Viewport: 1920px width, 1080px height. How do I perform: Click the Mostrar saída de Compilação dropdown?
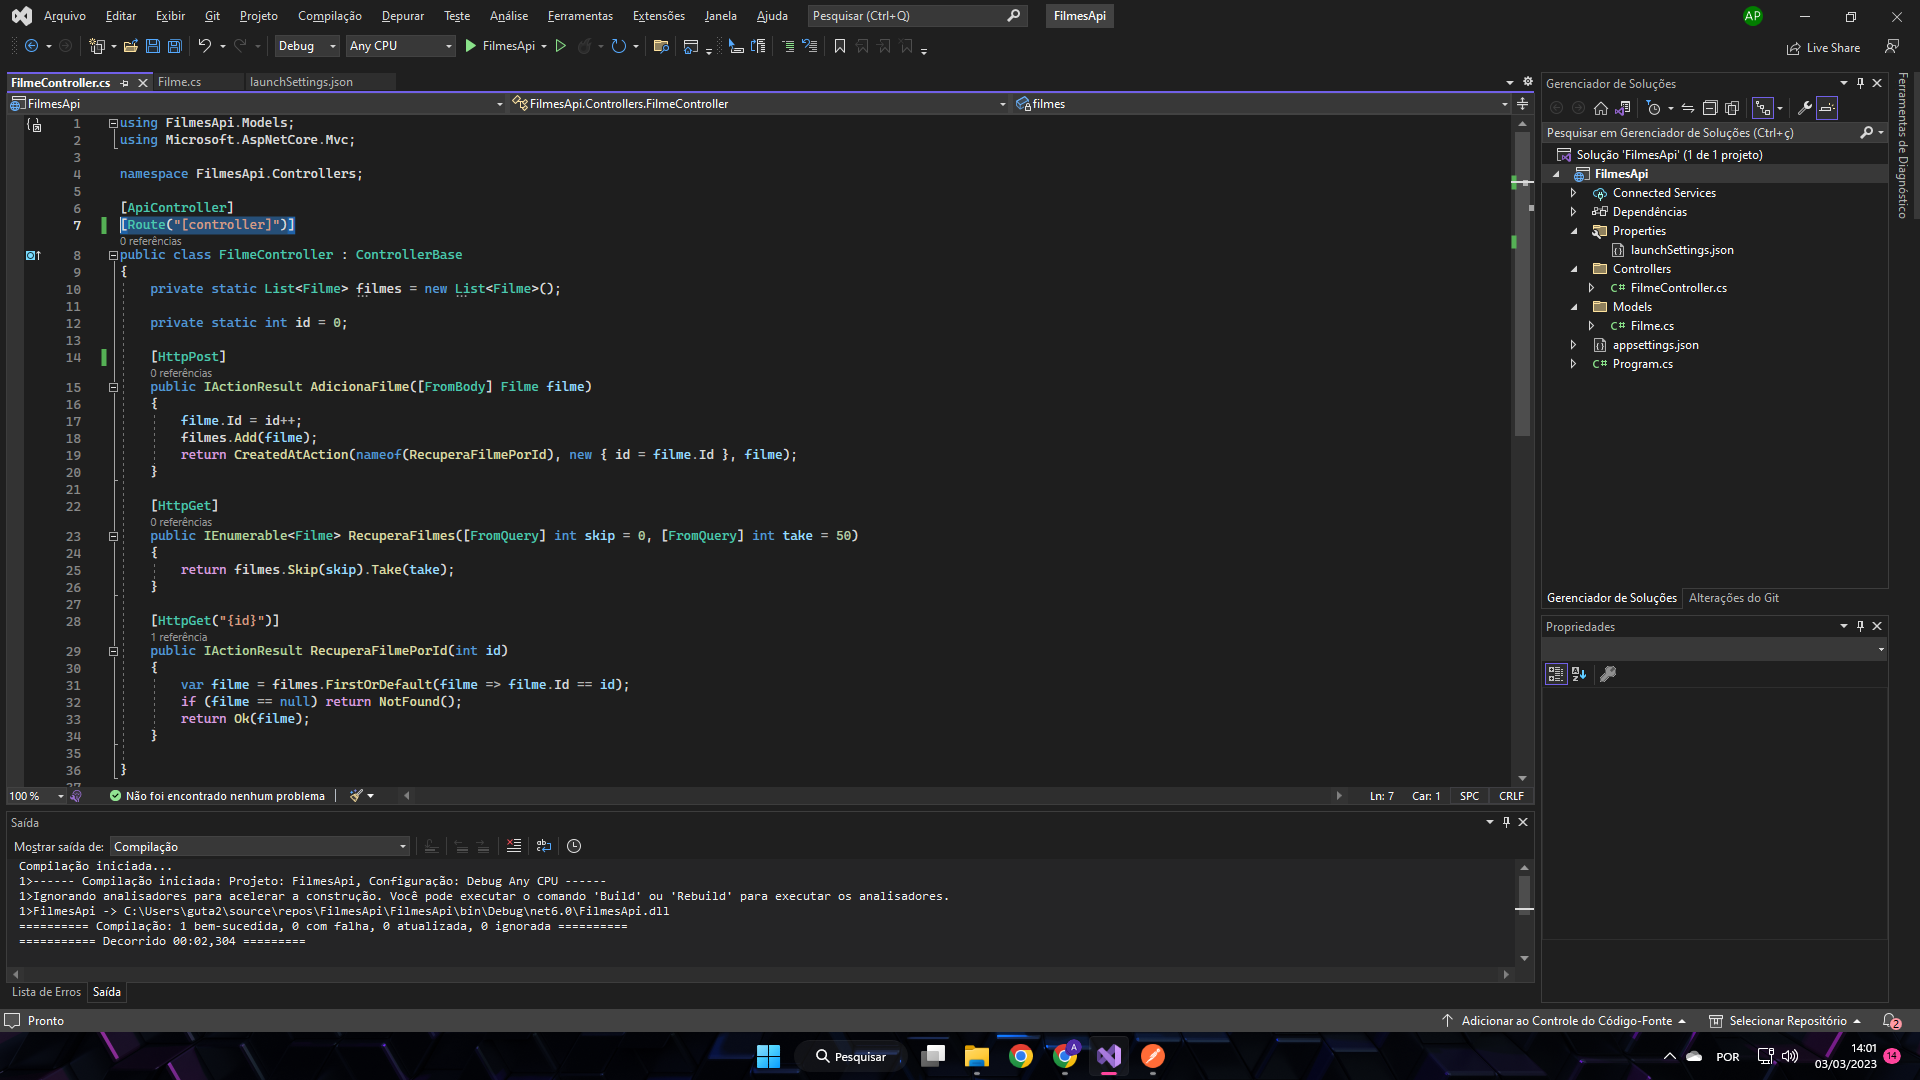point(258,845)
